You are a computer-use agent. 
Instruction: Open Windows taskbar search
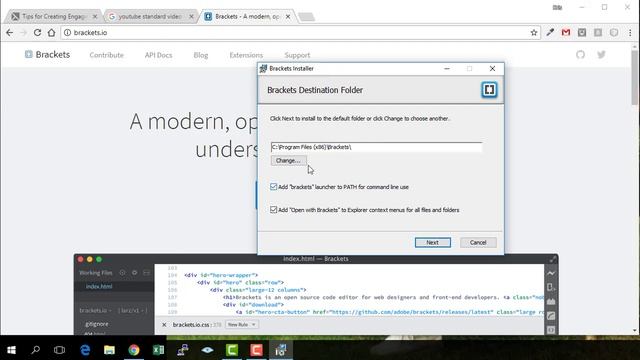point(36,350)
